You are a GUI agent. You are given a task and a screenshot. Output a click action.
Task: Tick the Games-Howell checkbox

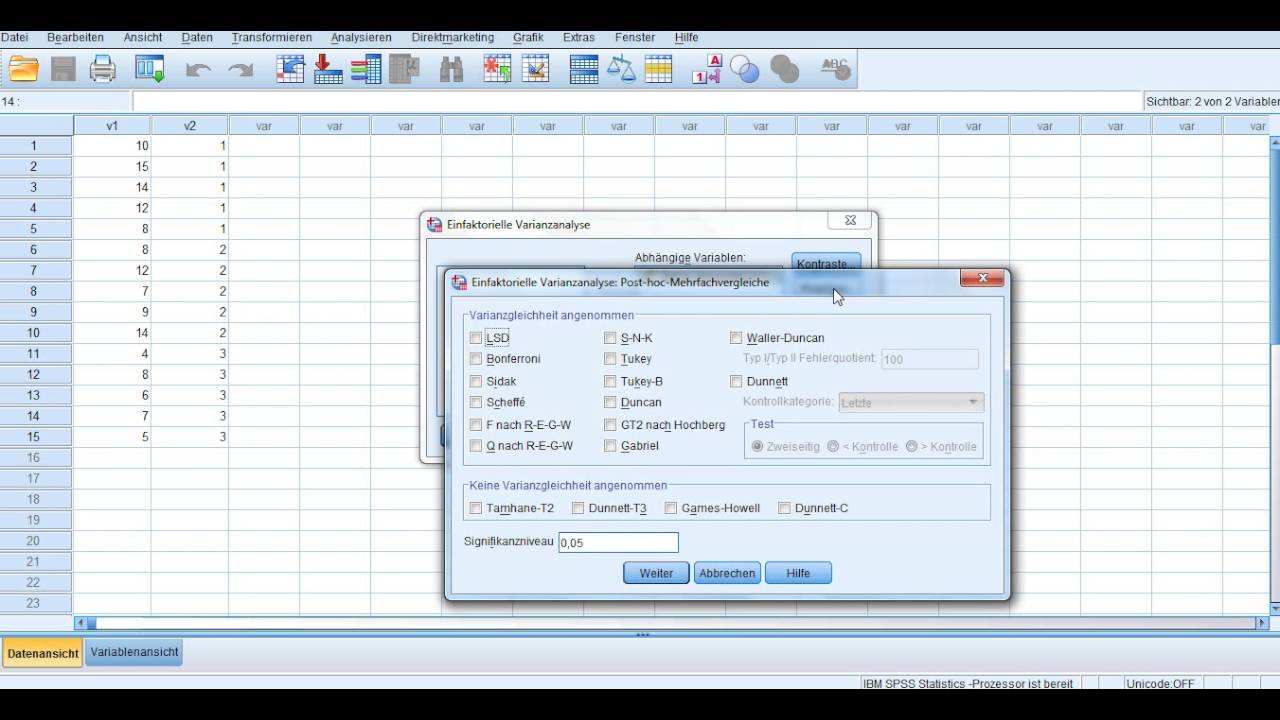point(671,508)
